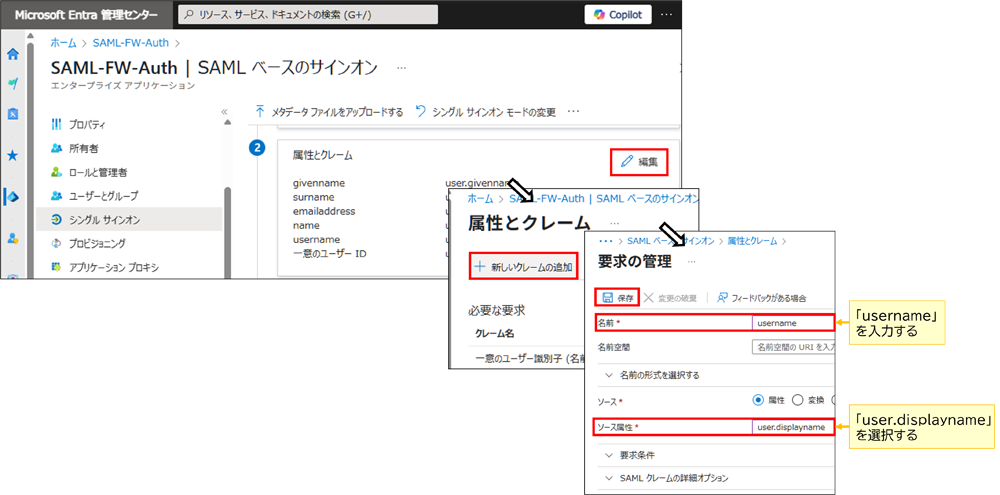The height and width of the screenshot is (495, 1000).
Task: Click the green flag icon in left rail
Action: (12, 84)
